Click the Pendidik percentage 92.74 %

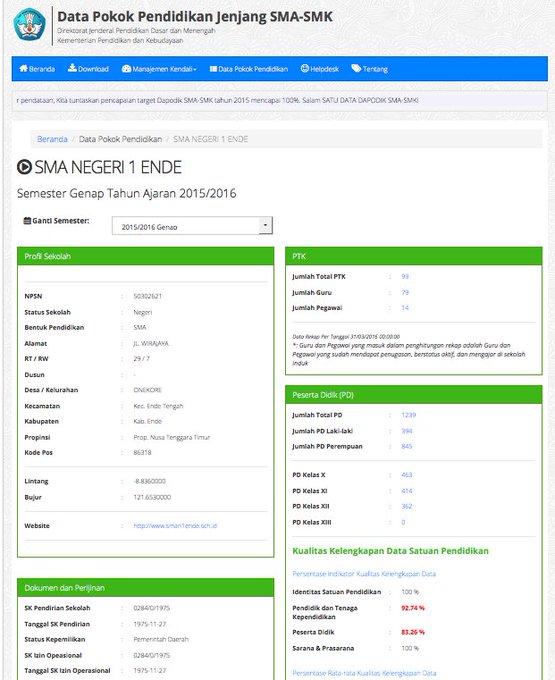click(x=413, y=608)
